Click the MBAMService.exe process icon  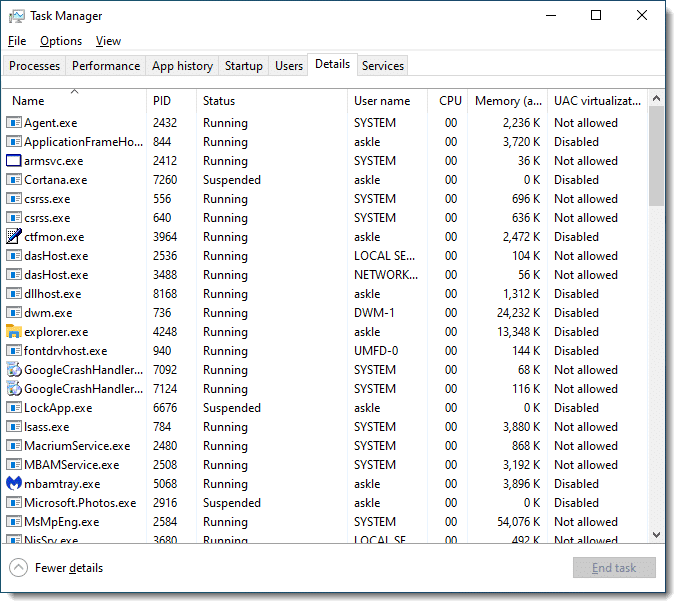pos(14,465)
